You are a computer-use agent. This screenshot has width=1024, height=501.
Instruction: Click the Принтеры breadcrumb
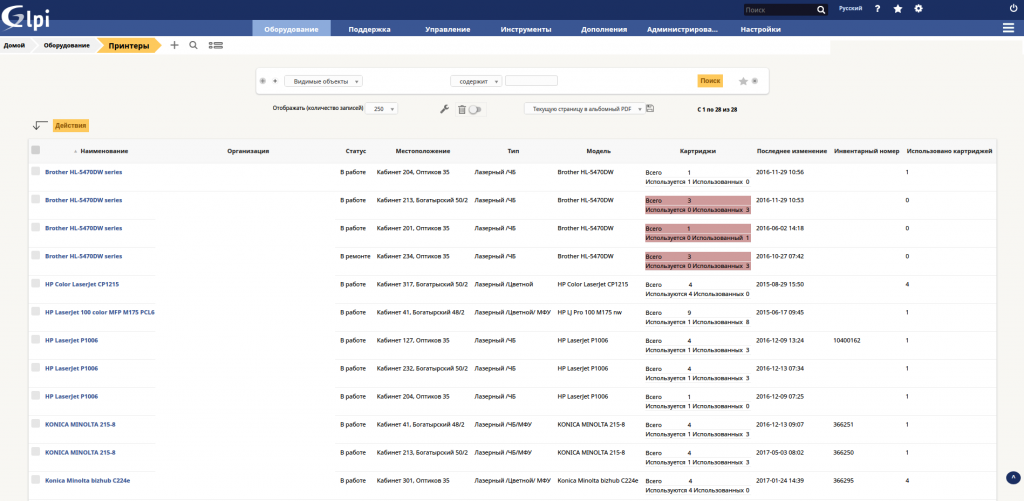129,46
